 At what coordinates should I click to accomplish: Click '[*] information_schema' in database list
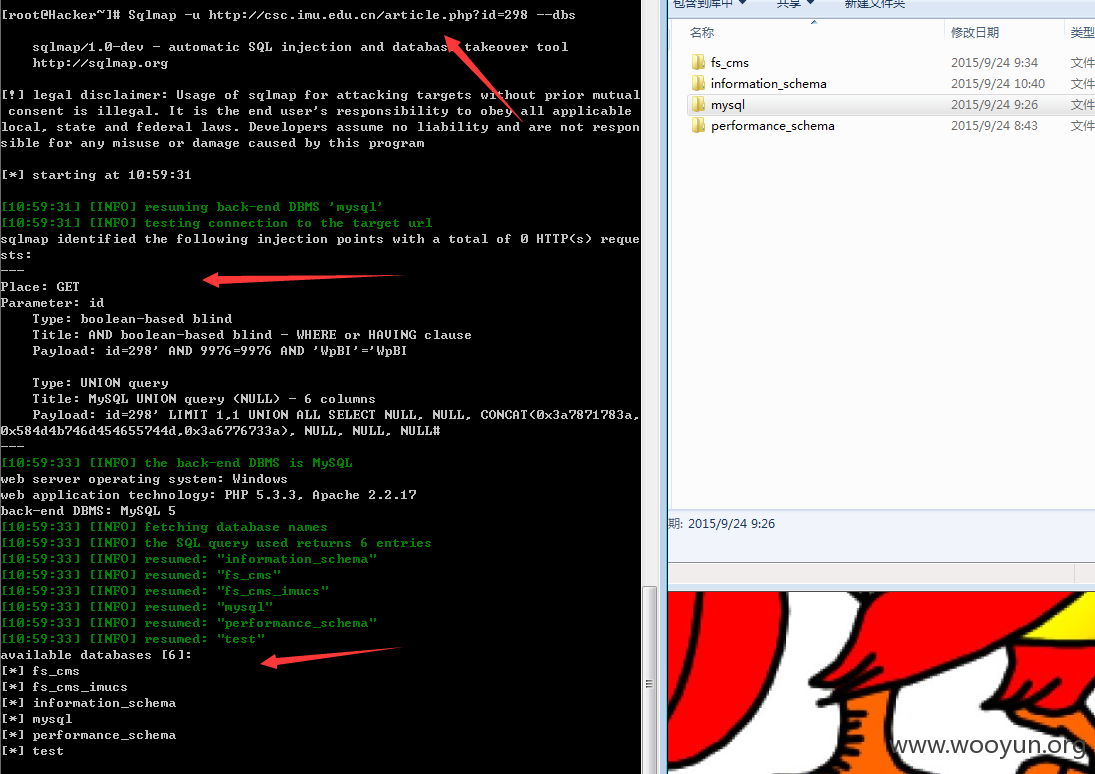[x=89, y=703]
